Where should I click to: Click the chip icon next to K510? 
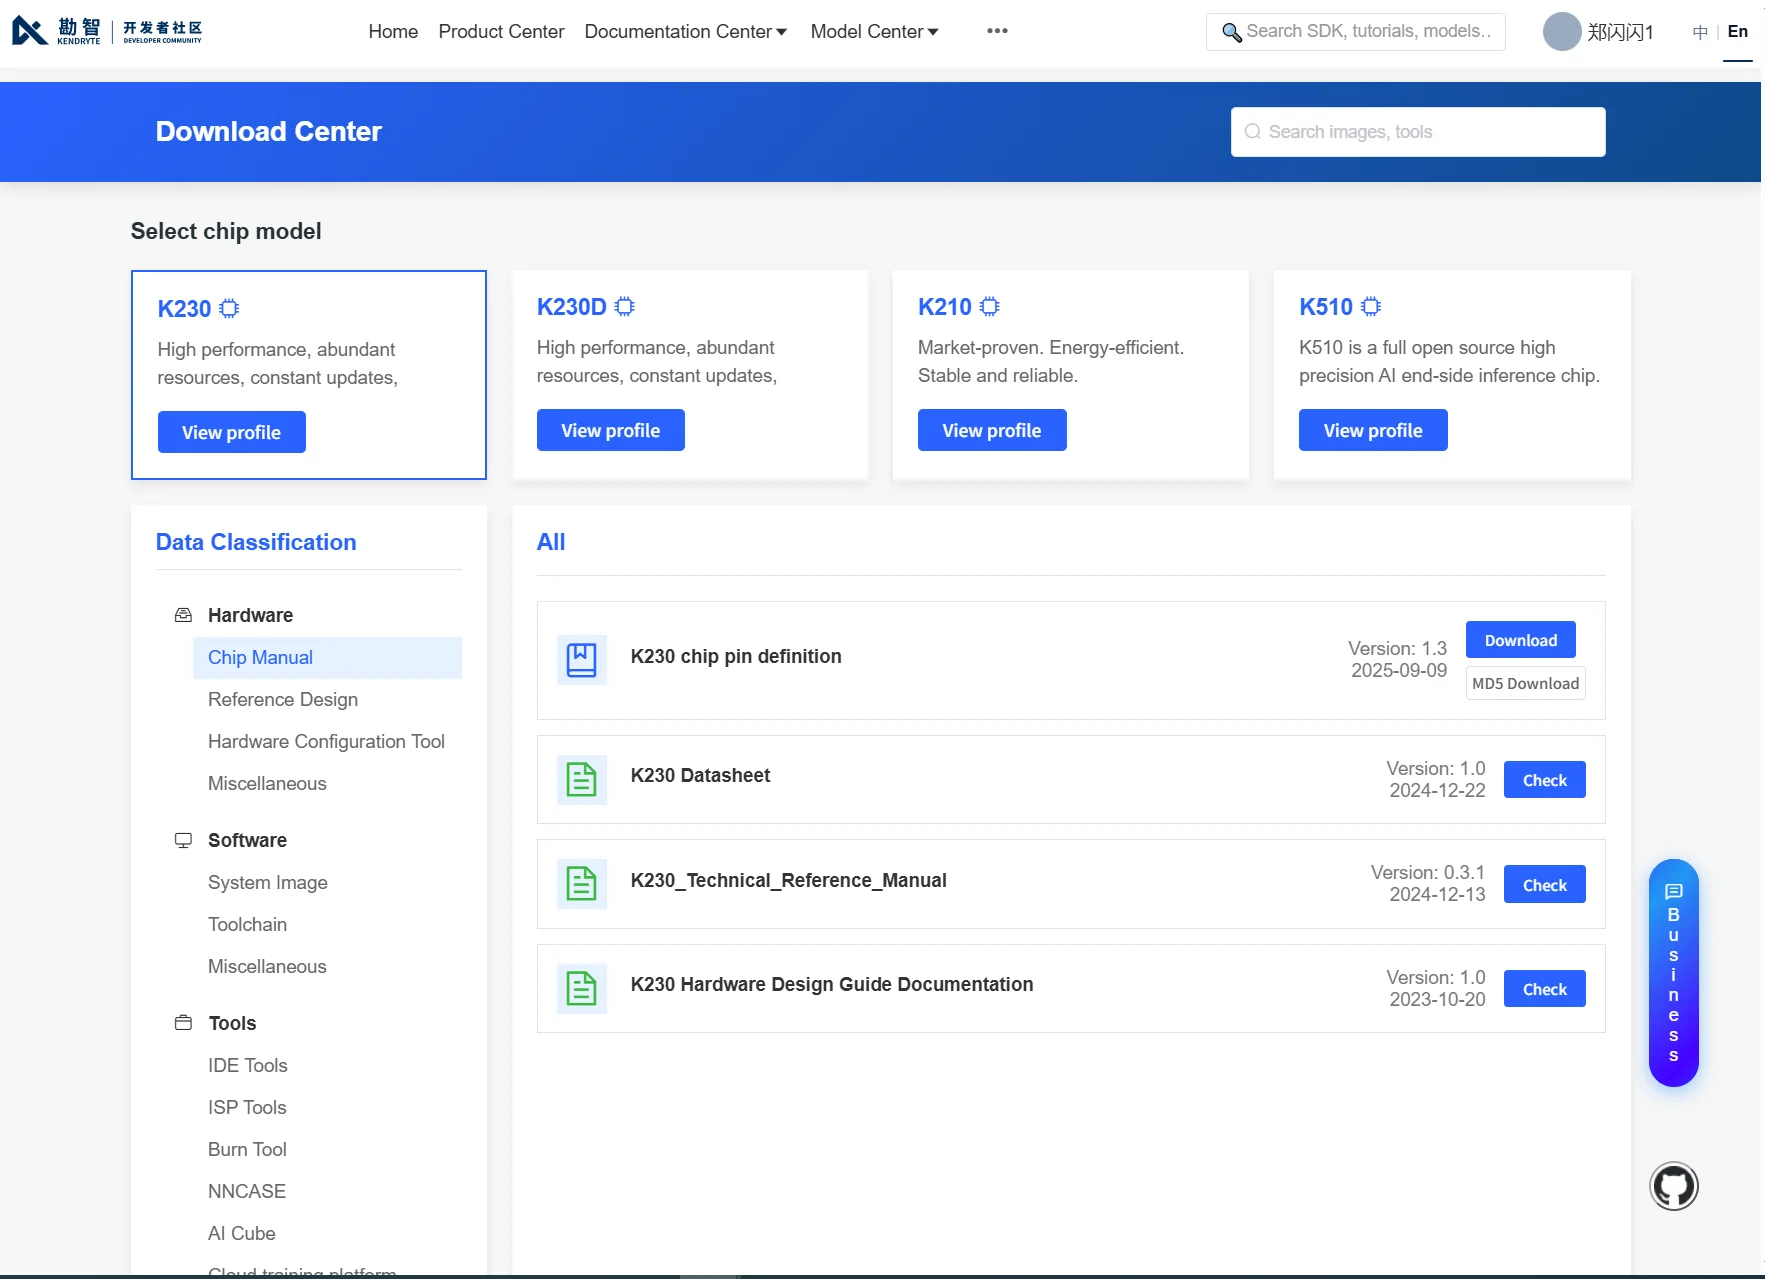click(x=1371, y=307)
